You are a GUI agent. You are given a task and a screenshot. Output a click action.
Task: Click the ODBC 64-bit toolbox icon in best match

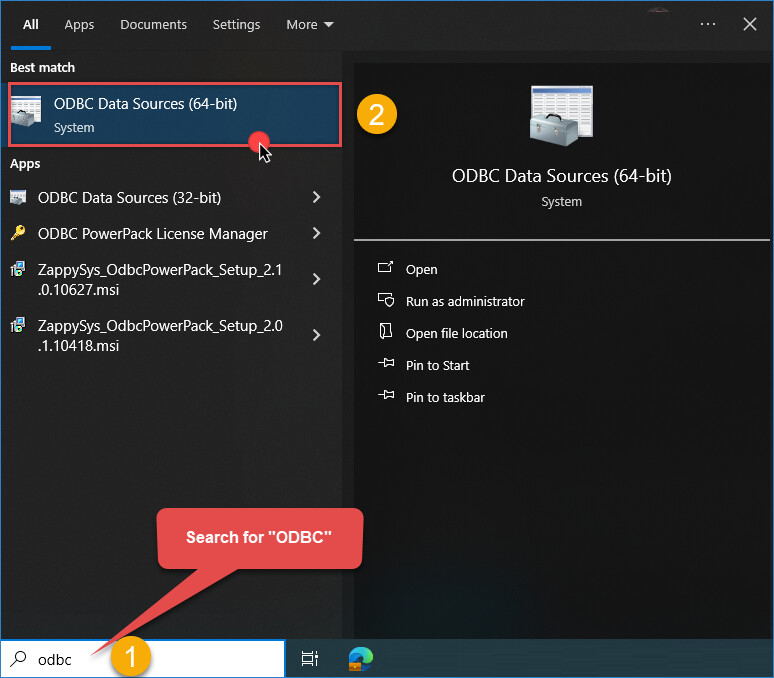click(26, 112)
